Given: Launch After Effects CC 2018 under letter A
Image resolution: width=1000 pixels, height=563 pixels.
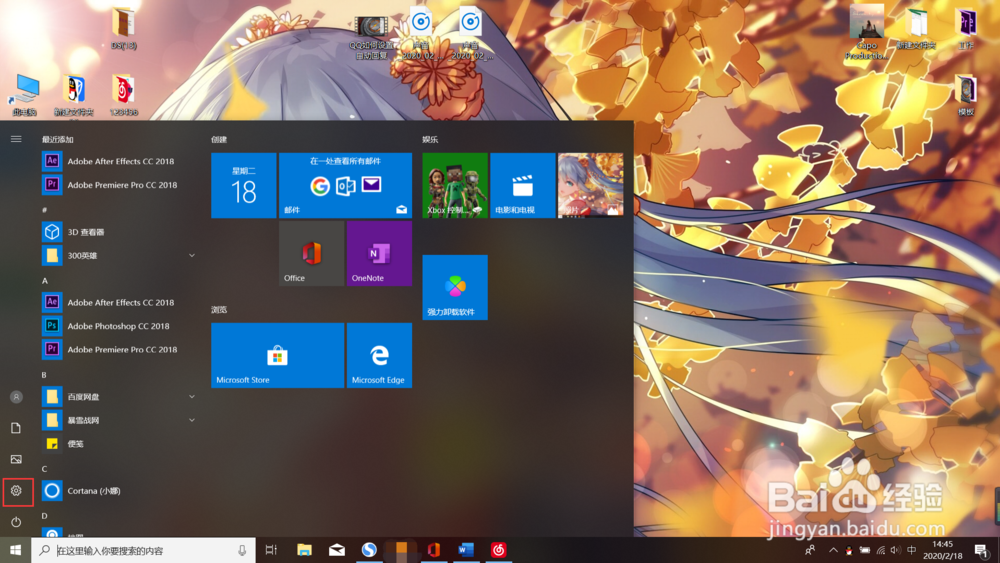Looking at the screenshot, I should click(x=119, y=302).
